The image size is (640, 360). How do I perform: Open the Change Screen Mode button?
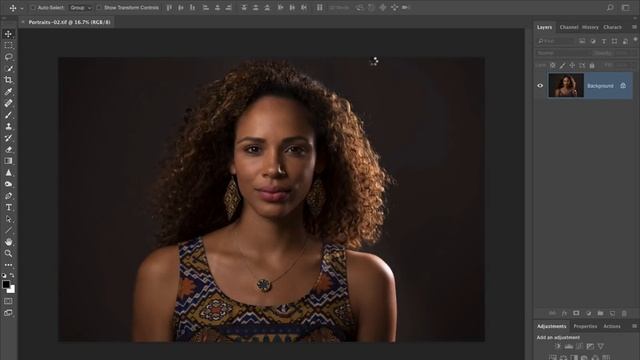8,313
